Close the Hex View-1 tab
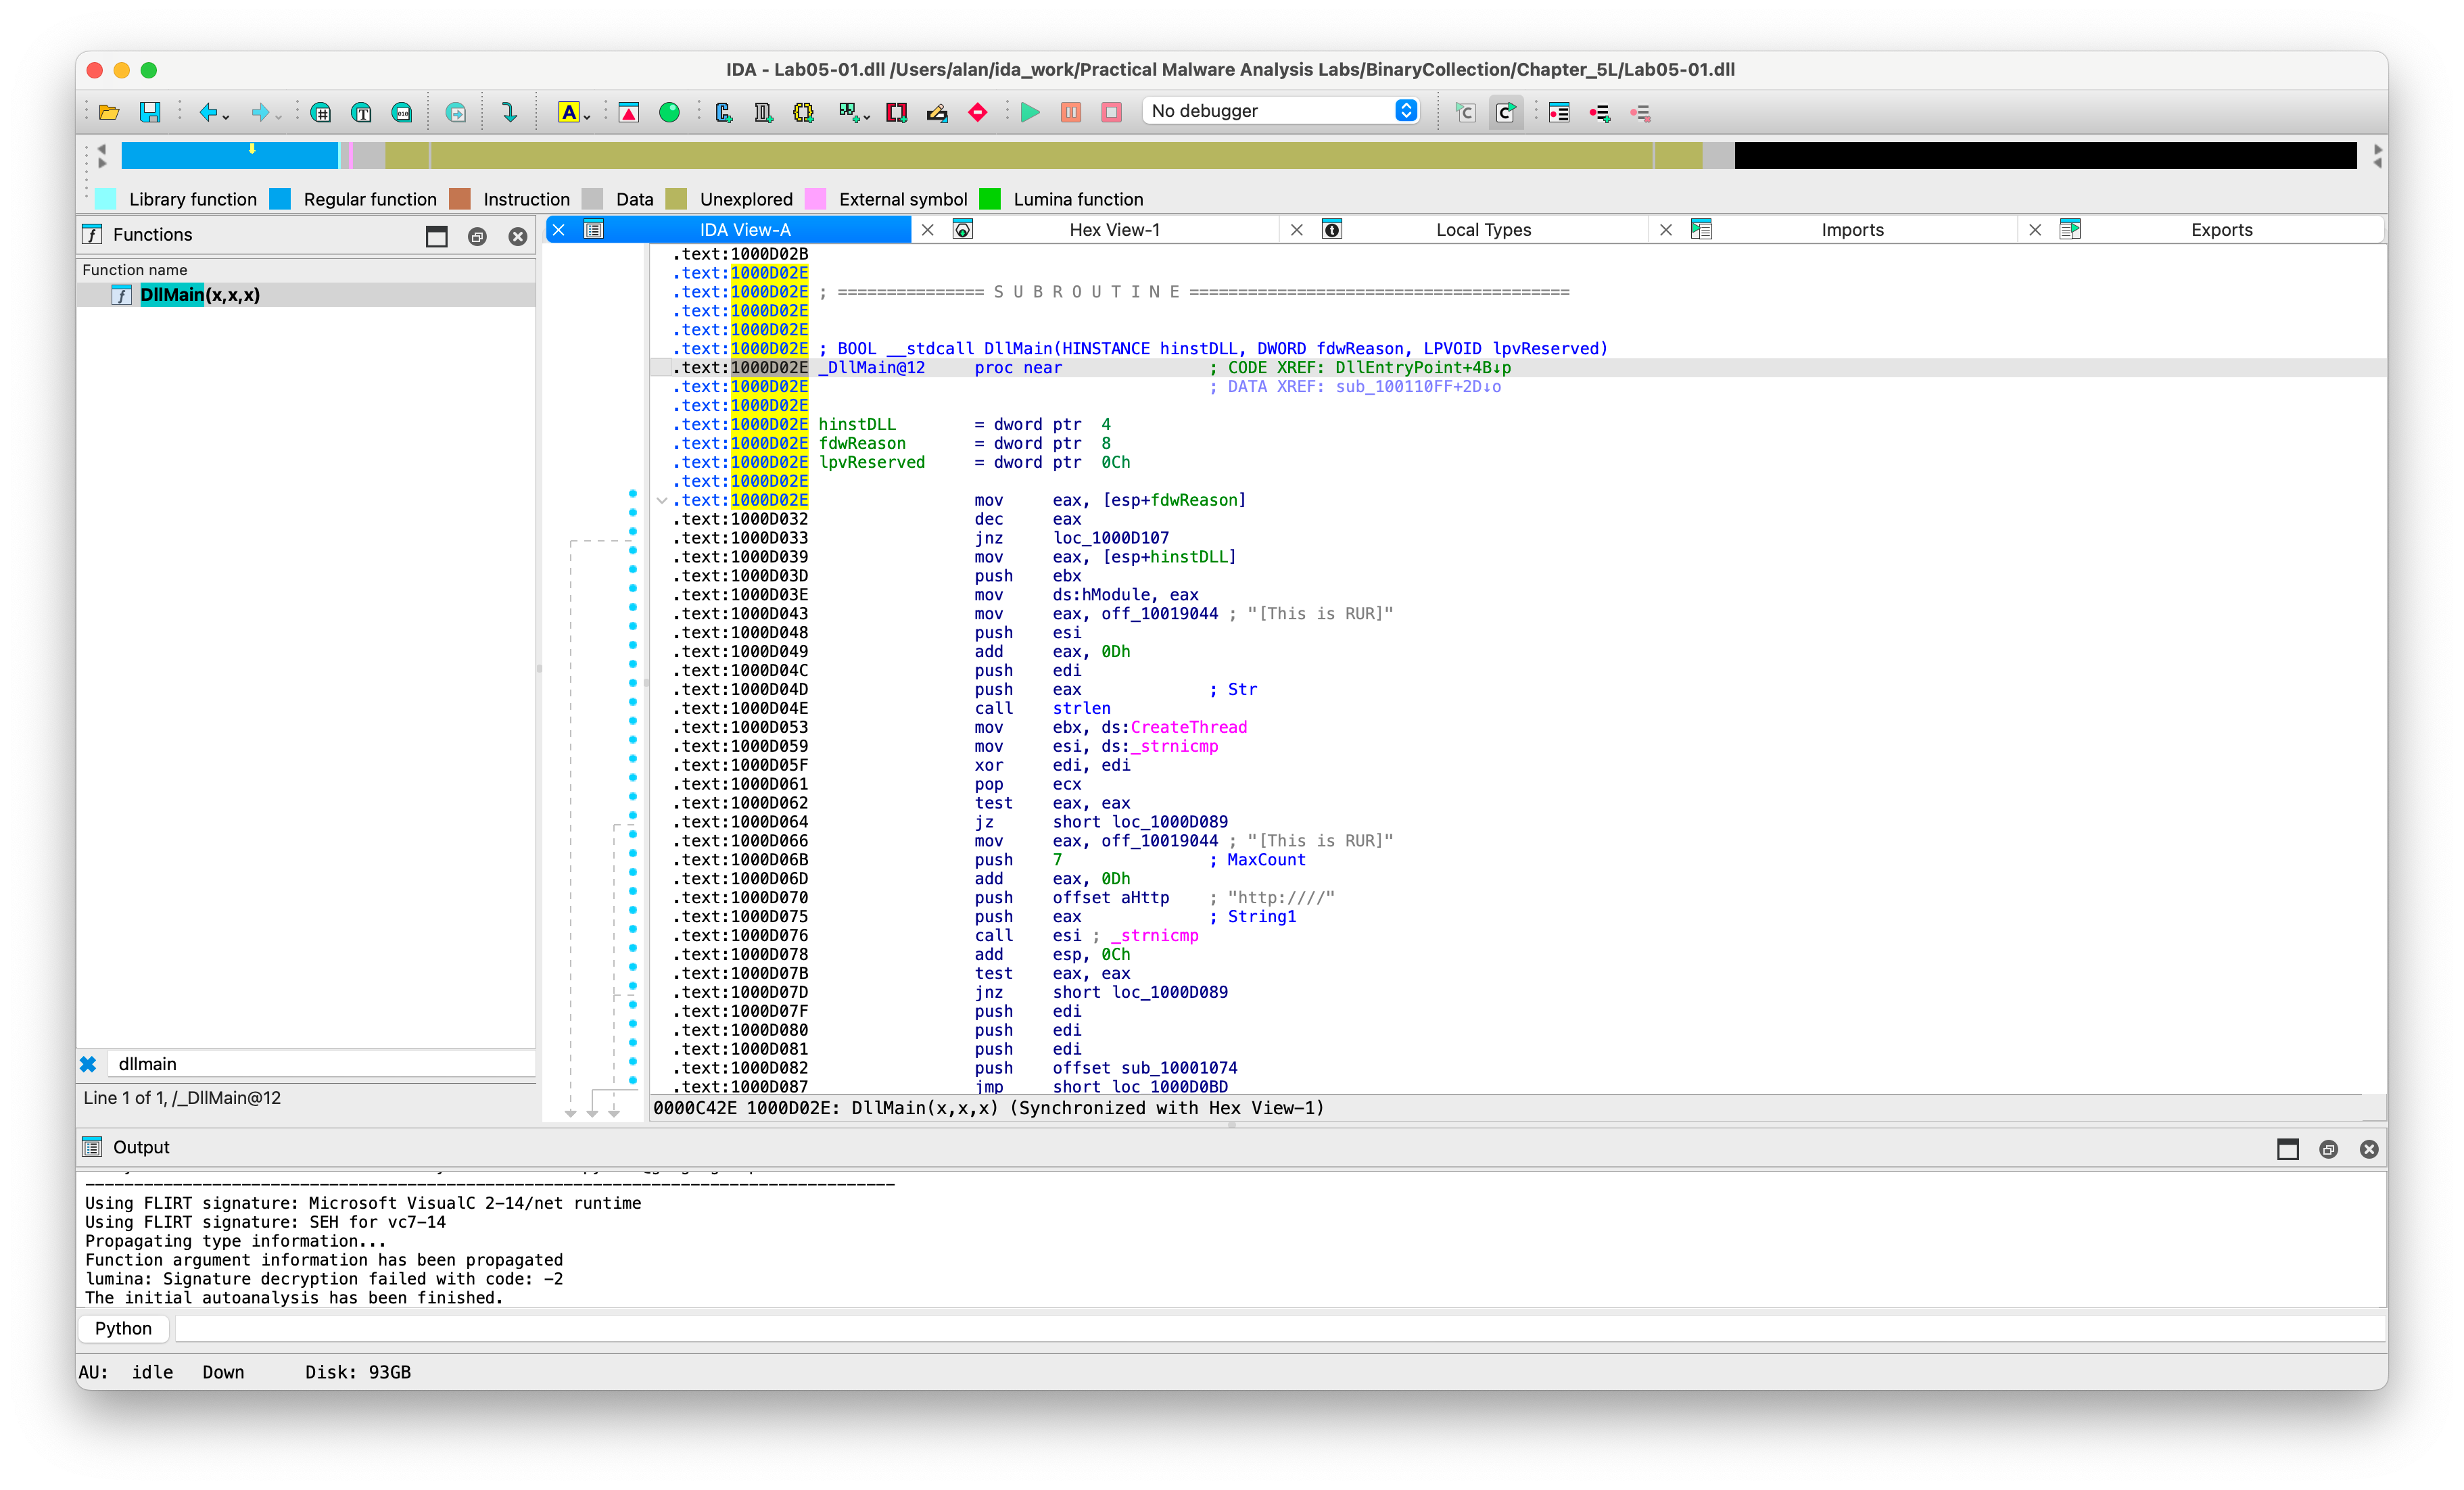 pyautogui.click(x=928, y=230)
